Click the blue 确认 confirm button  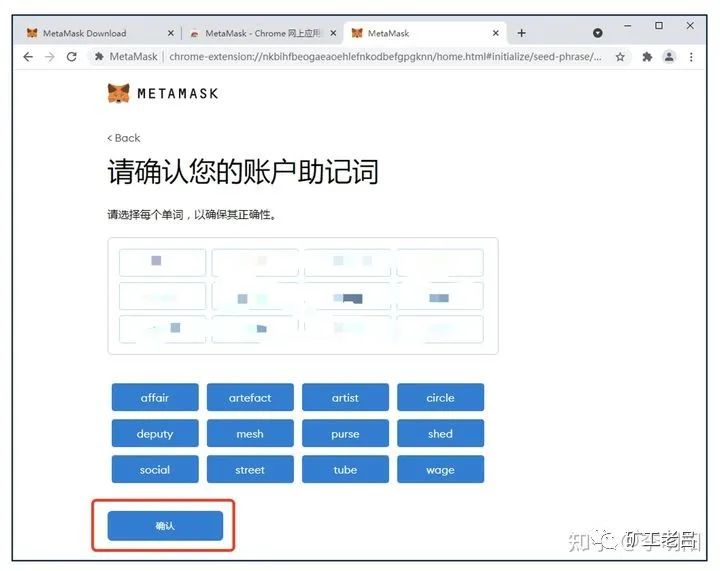tap(165, 526)
